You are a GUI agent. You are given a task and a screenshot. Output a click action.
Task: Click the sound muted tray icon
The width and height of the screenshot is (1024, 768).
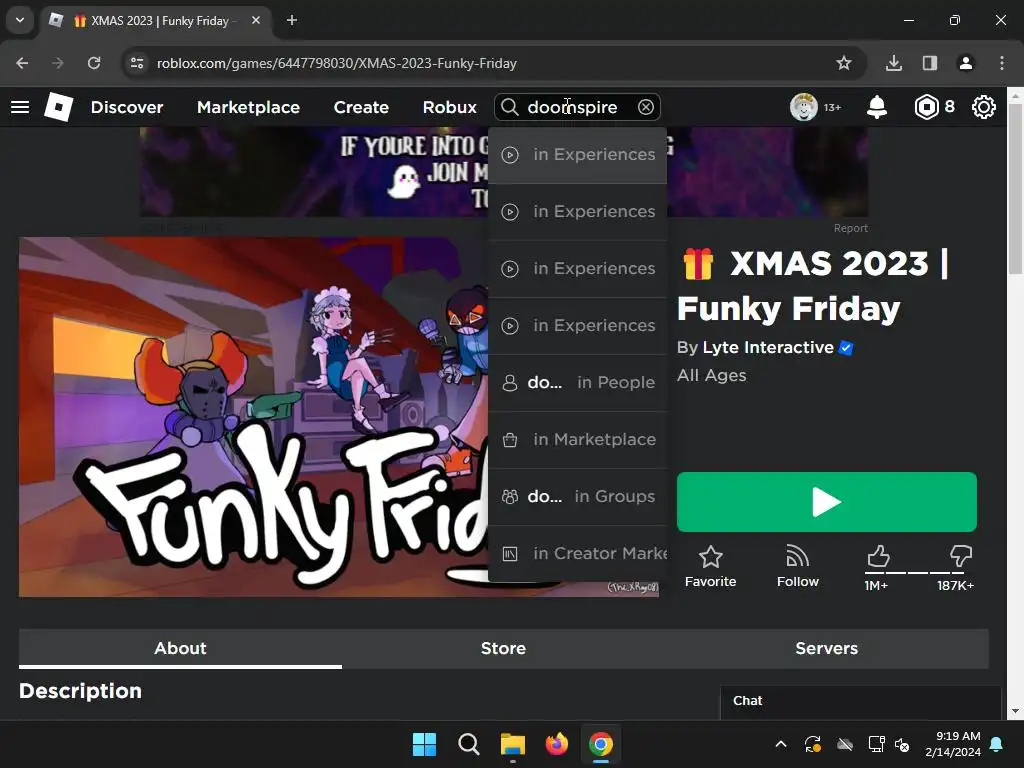click(902, 744)
